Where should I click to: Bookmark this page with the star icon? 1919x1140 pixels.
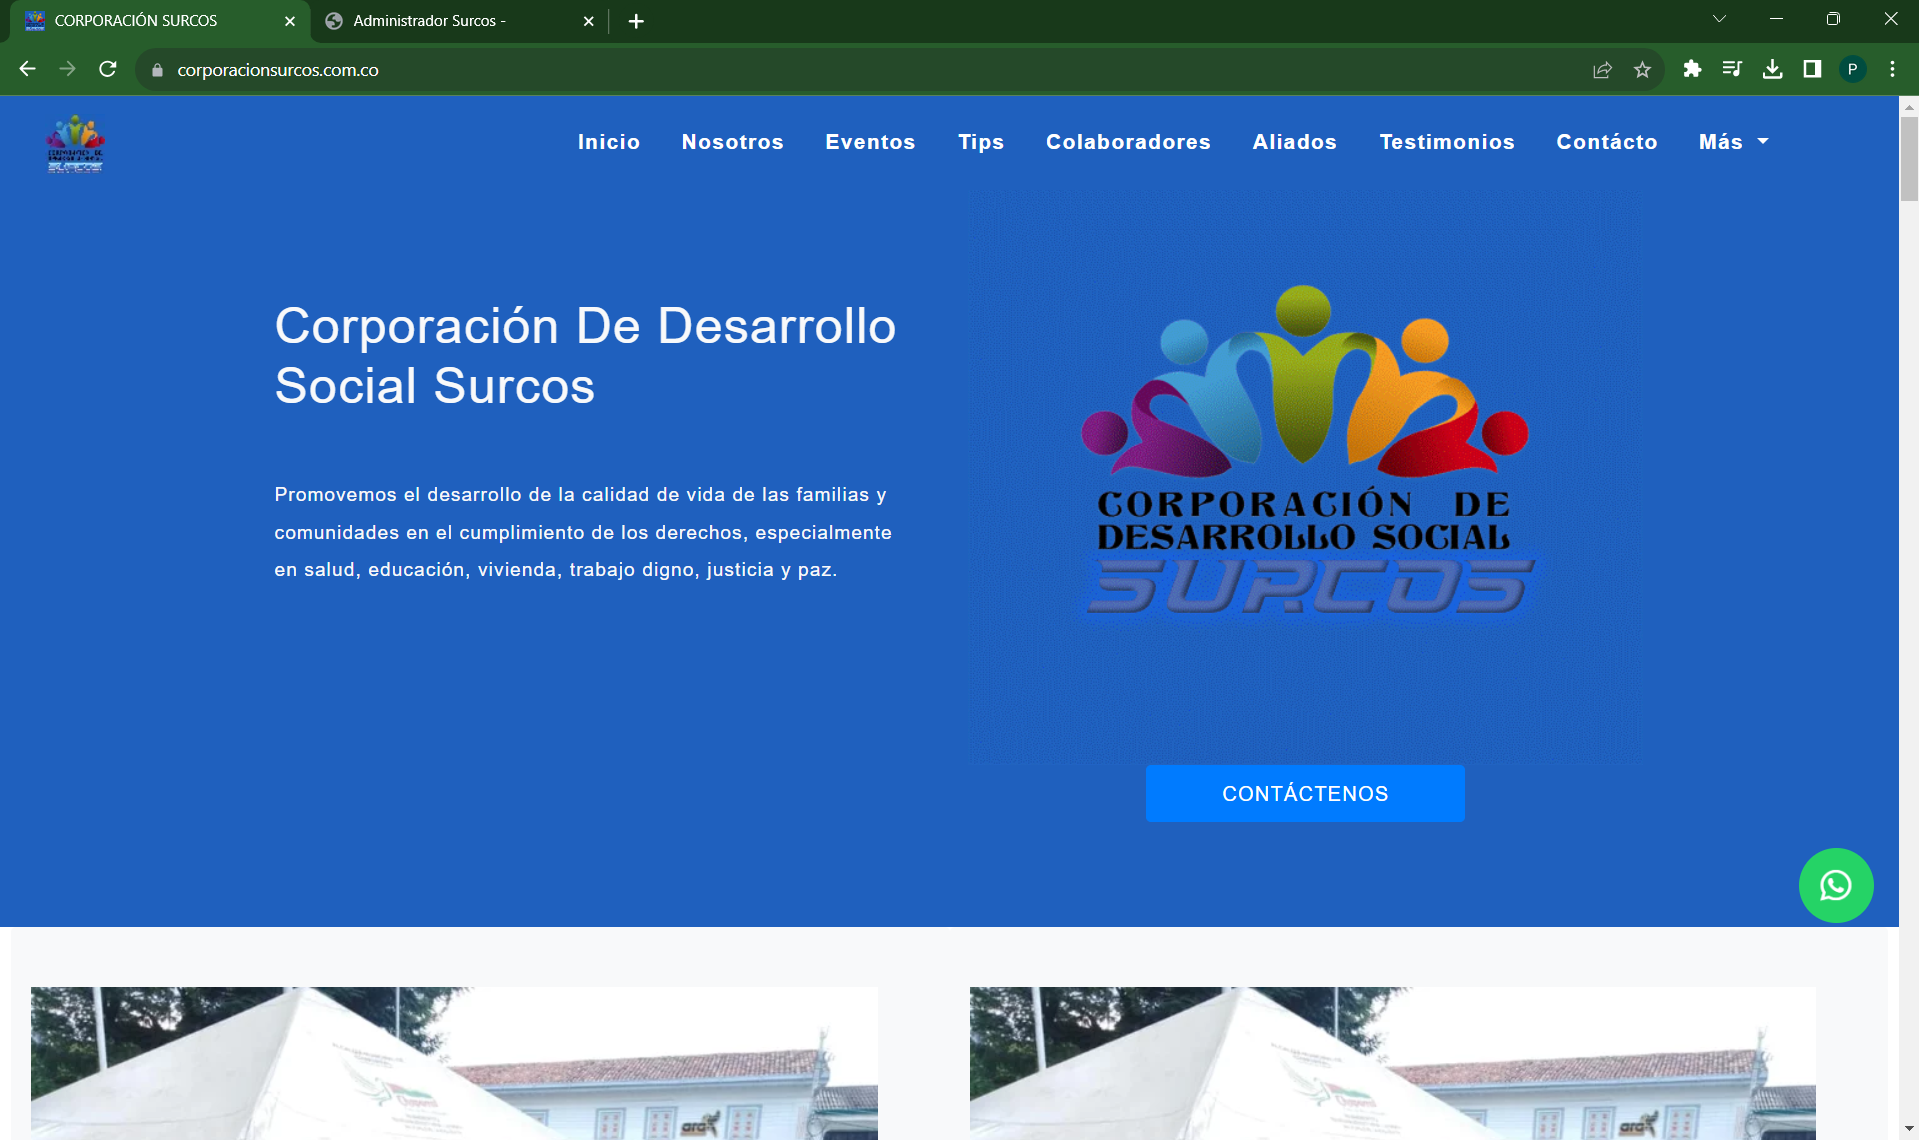point(1642,69)
